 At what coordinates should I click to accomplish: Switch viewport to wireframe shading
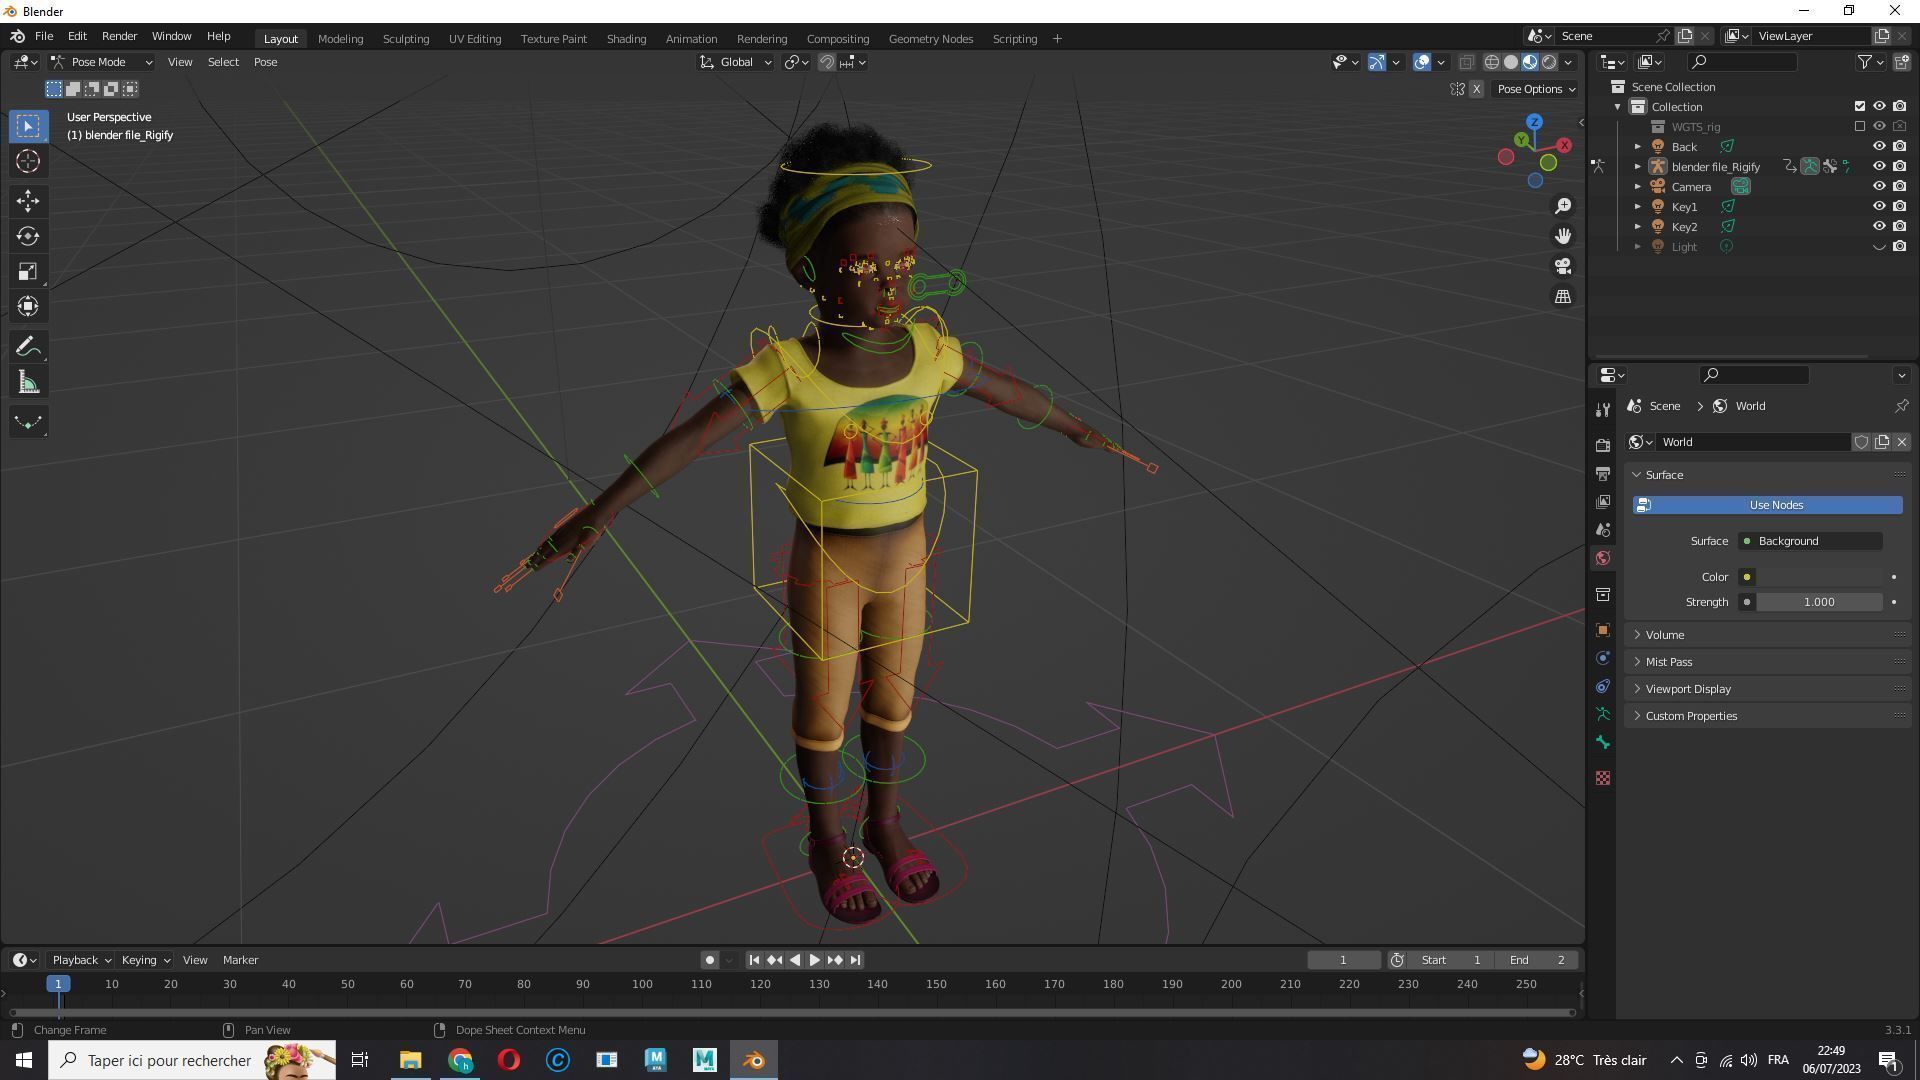click(x=1491, y=62)
